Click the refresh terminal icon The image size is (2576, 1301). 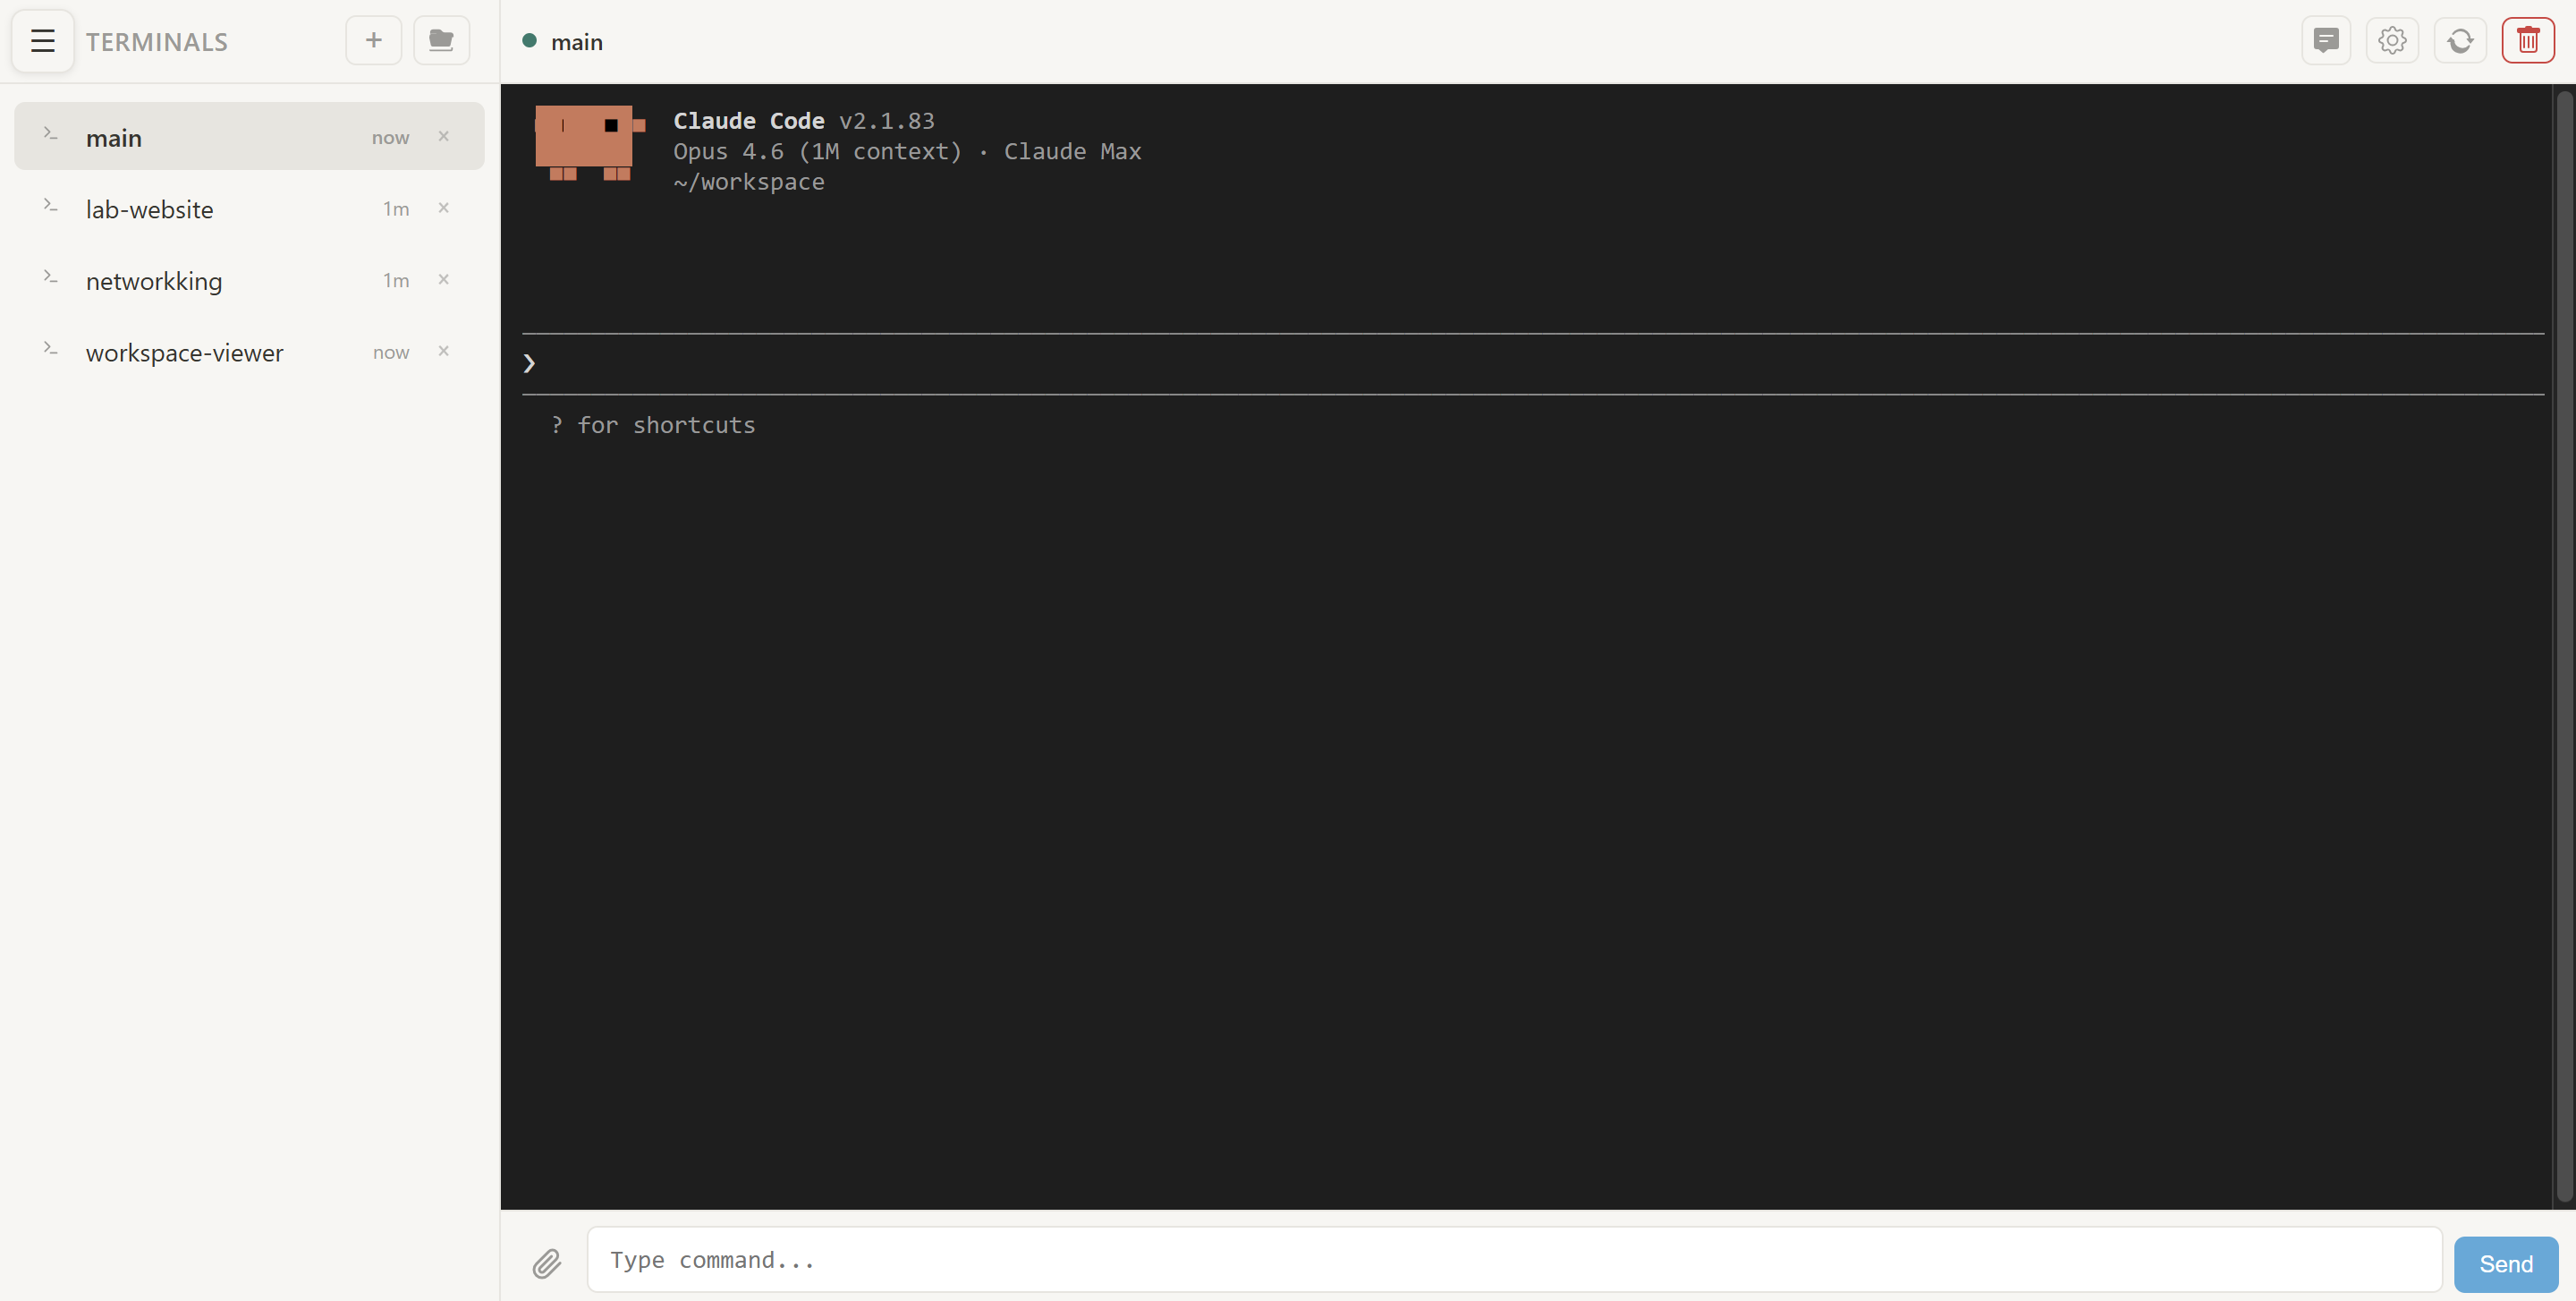(2460, 41)
